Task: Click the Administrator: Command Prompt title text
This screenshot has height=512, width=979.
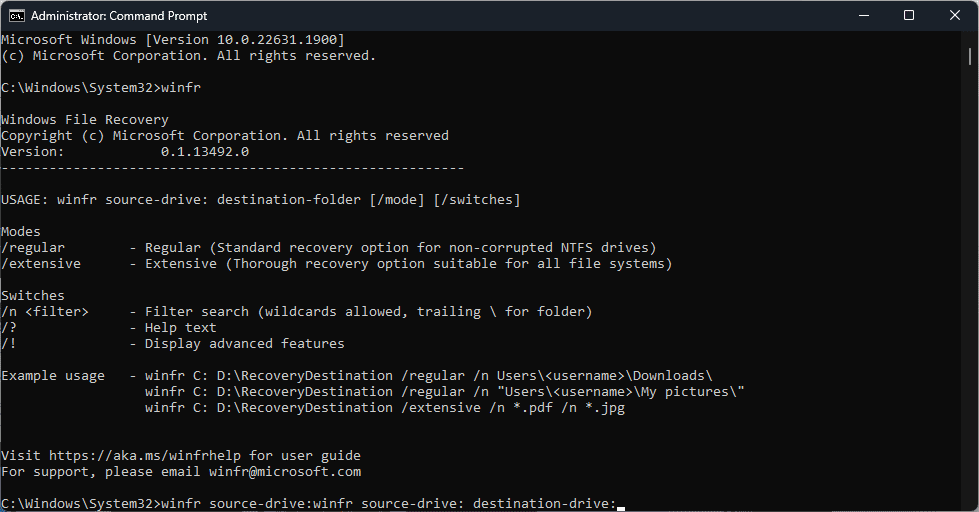Action: [119, 16]
